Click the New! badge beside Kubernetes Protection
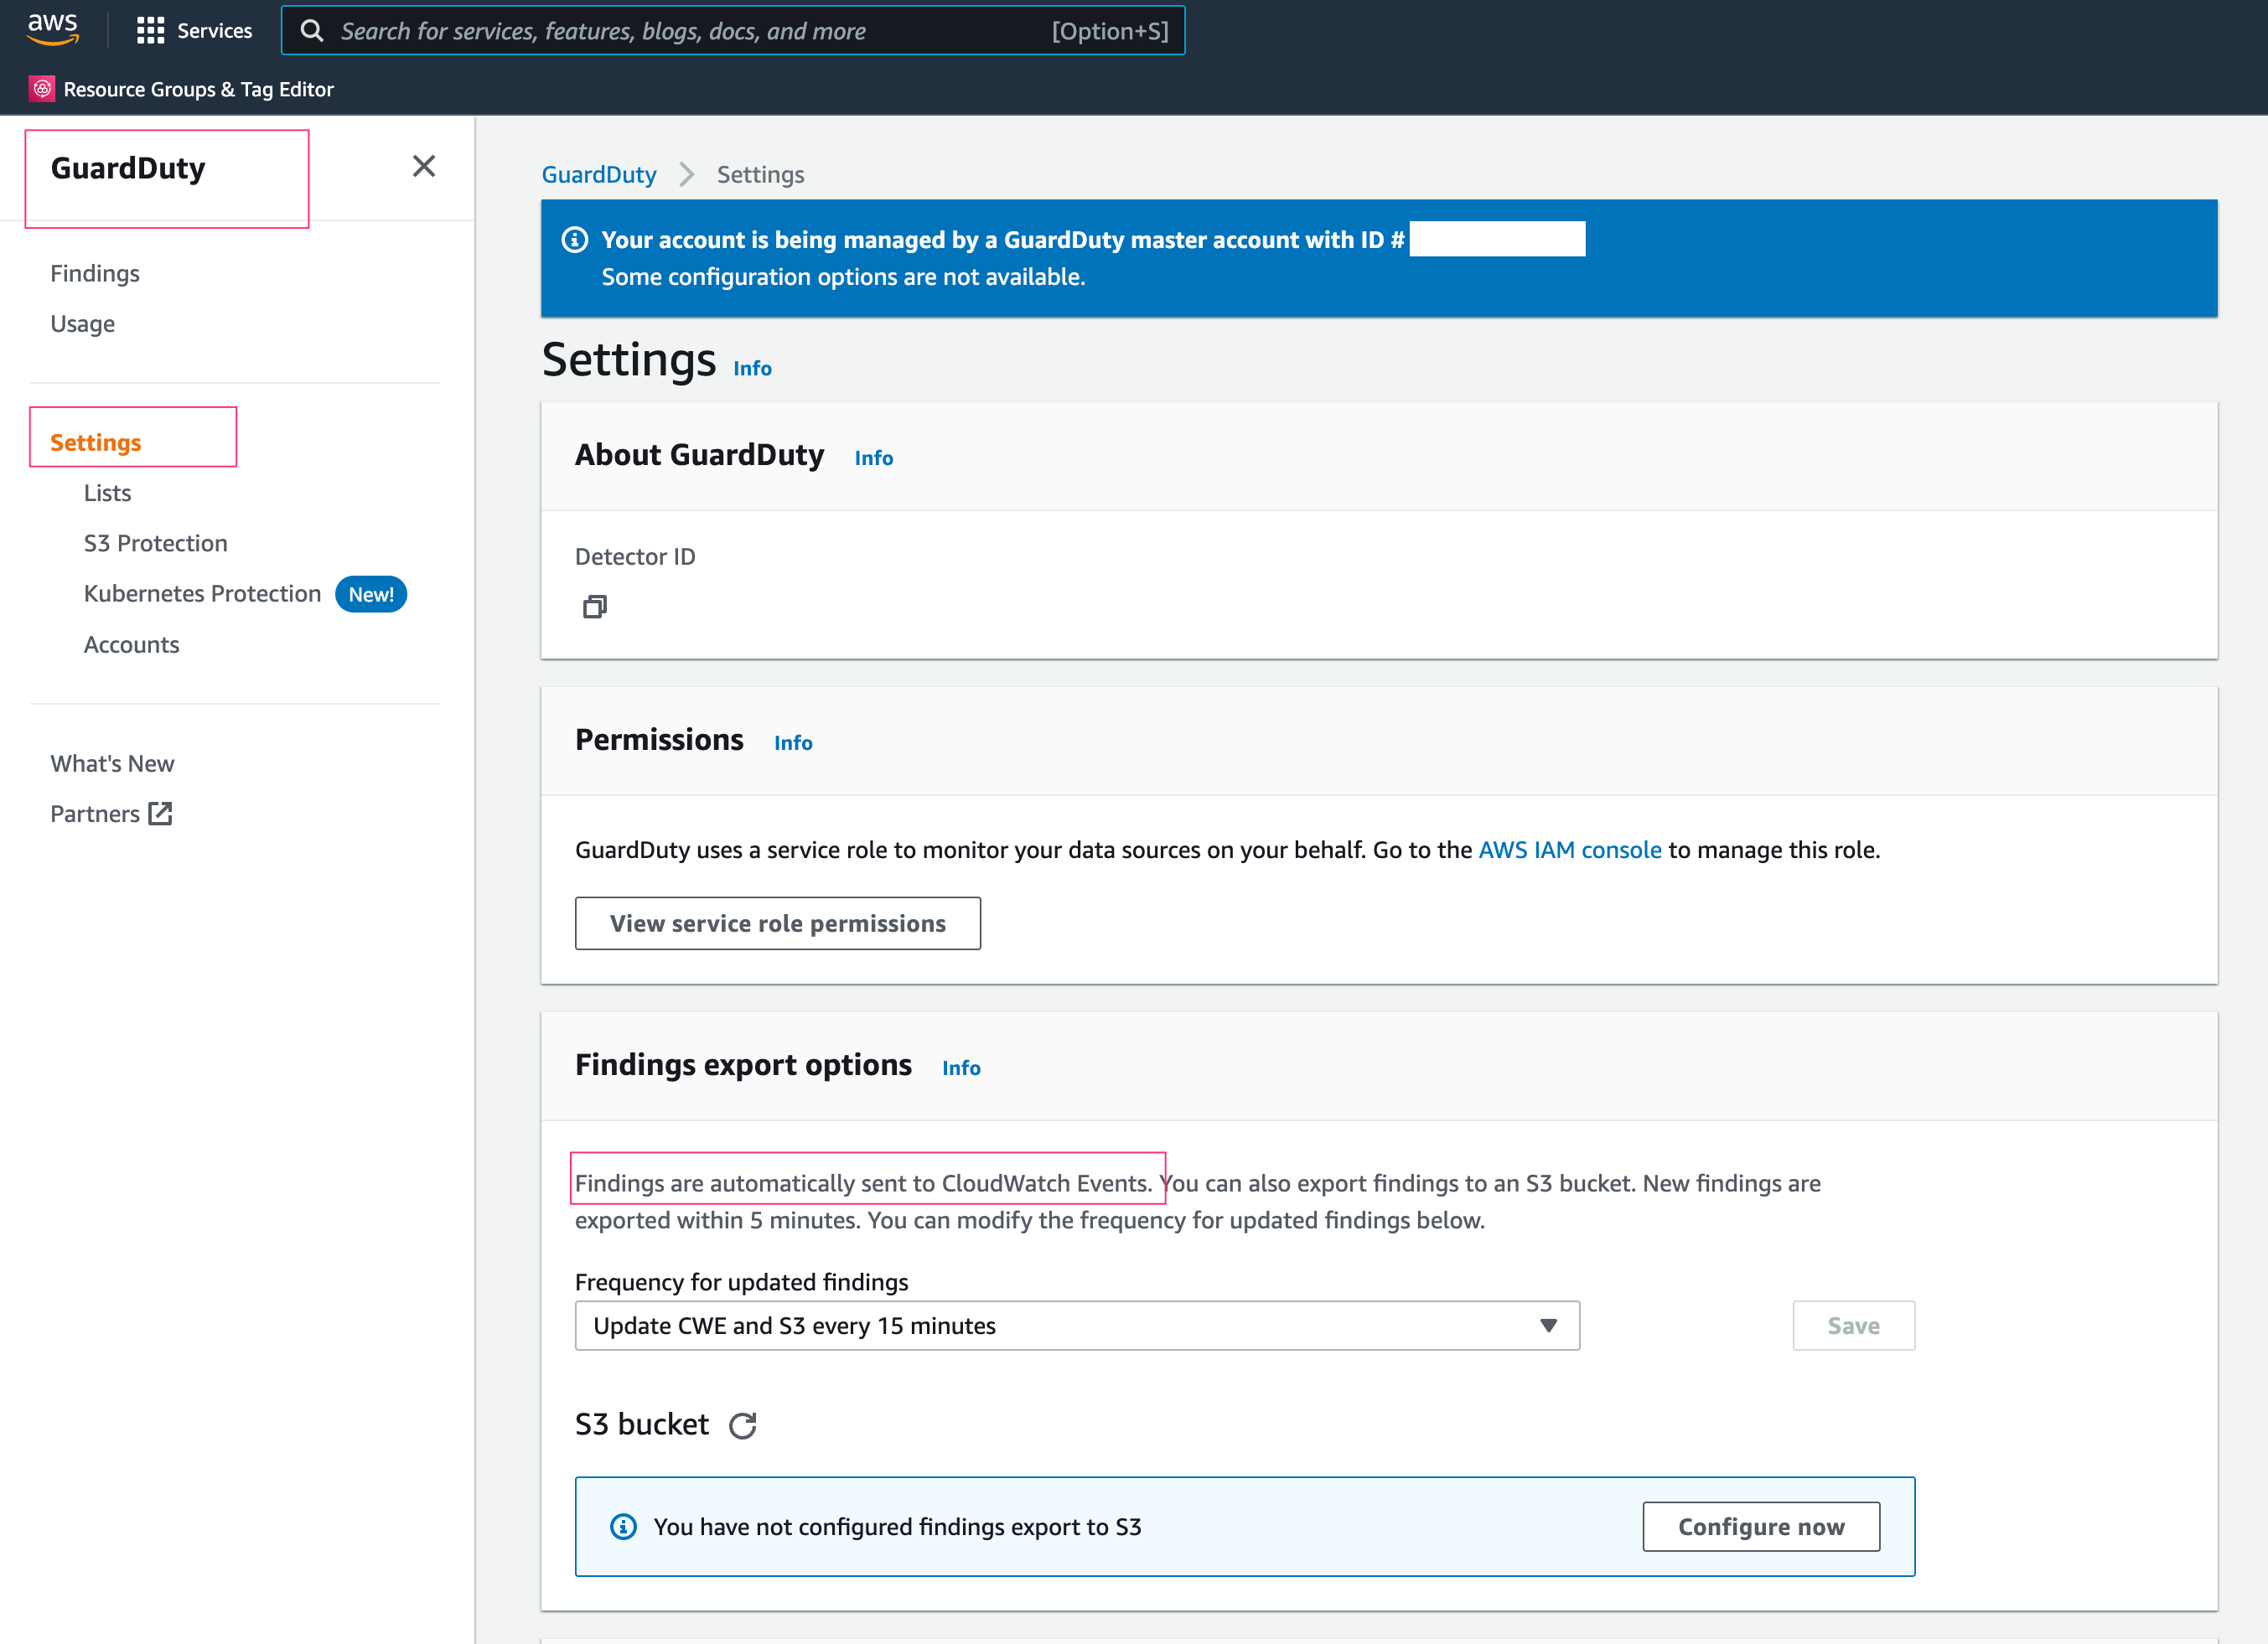Image resolution: width=2268 pixels, height=1644 pixels. tap(371, 594)
